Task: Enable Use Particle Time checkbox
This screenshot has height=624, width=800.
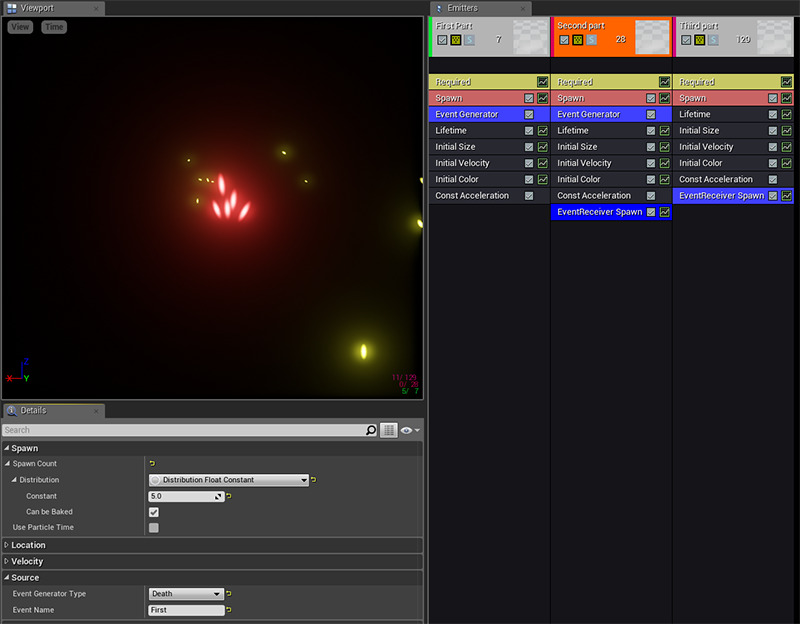Action: [x=154, y=527]
